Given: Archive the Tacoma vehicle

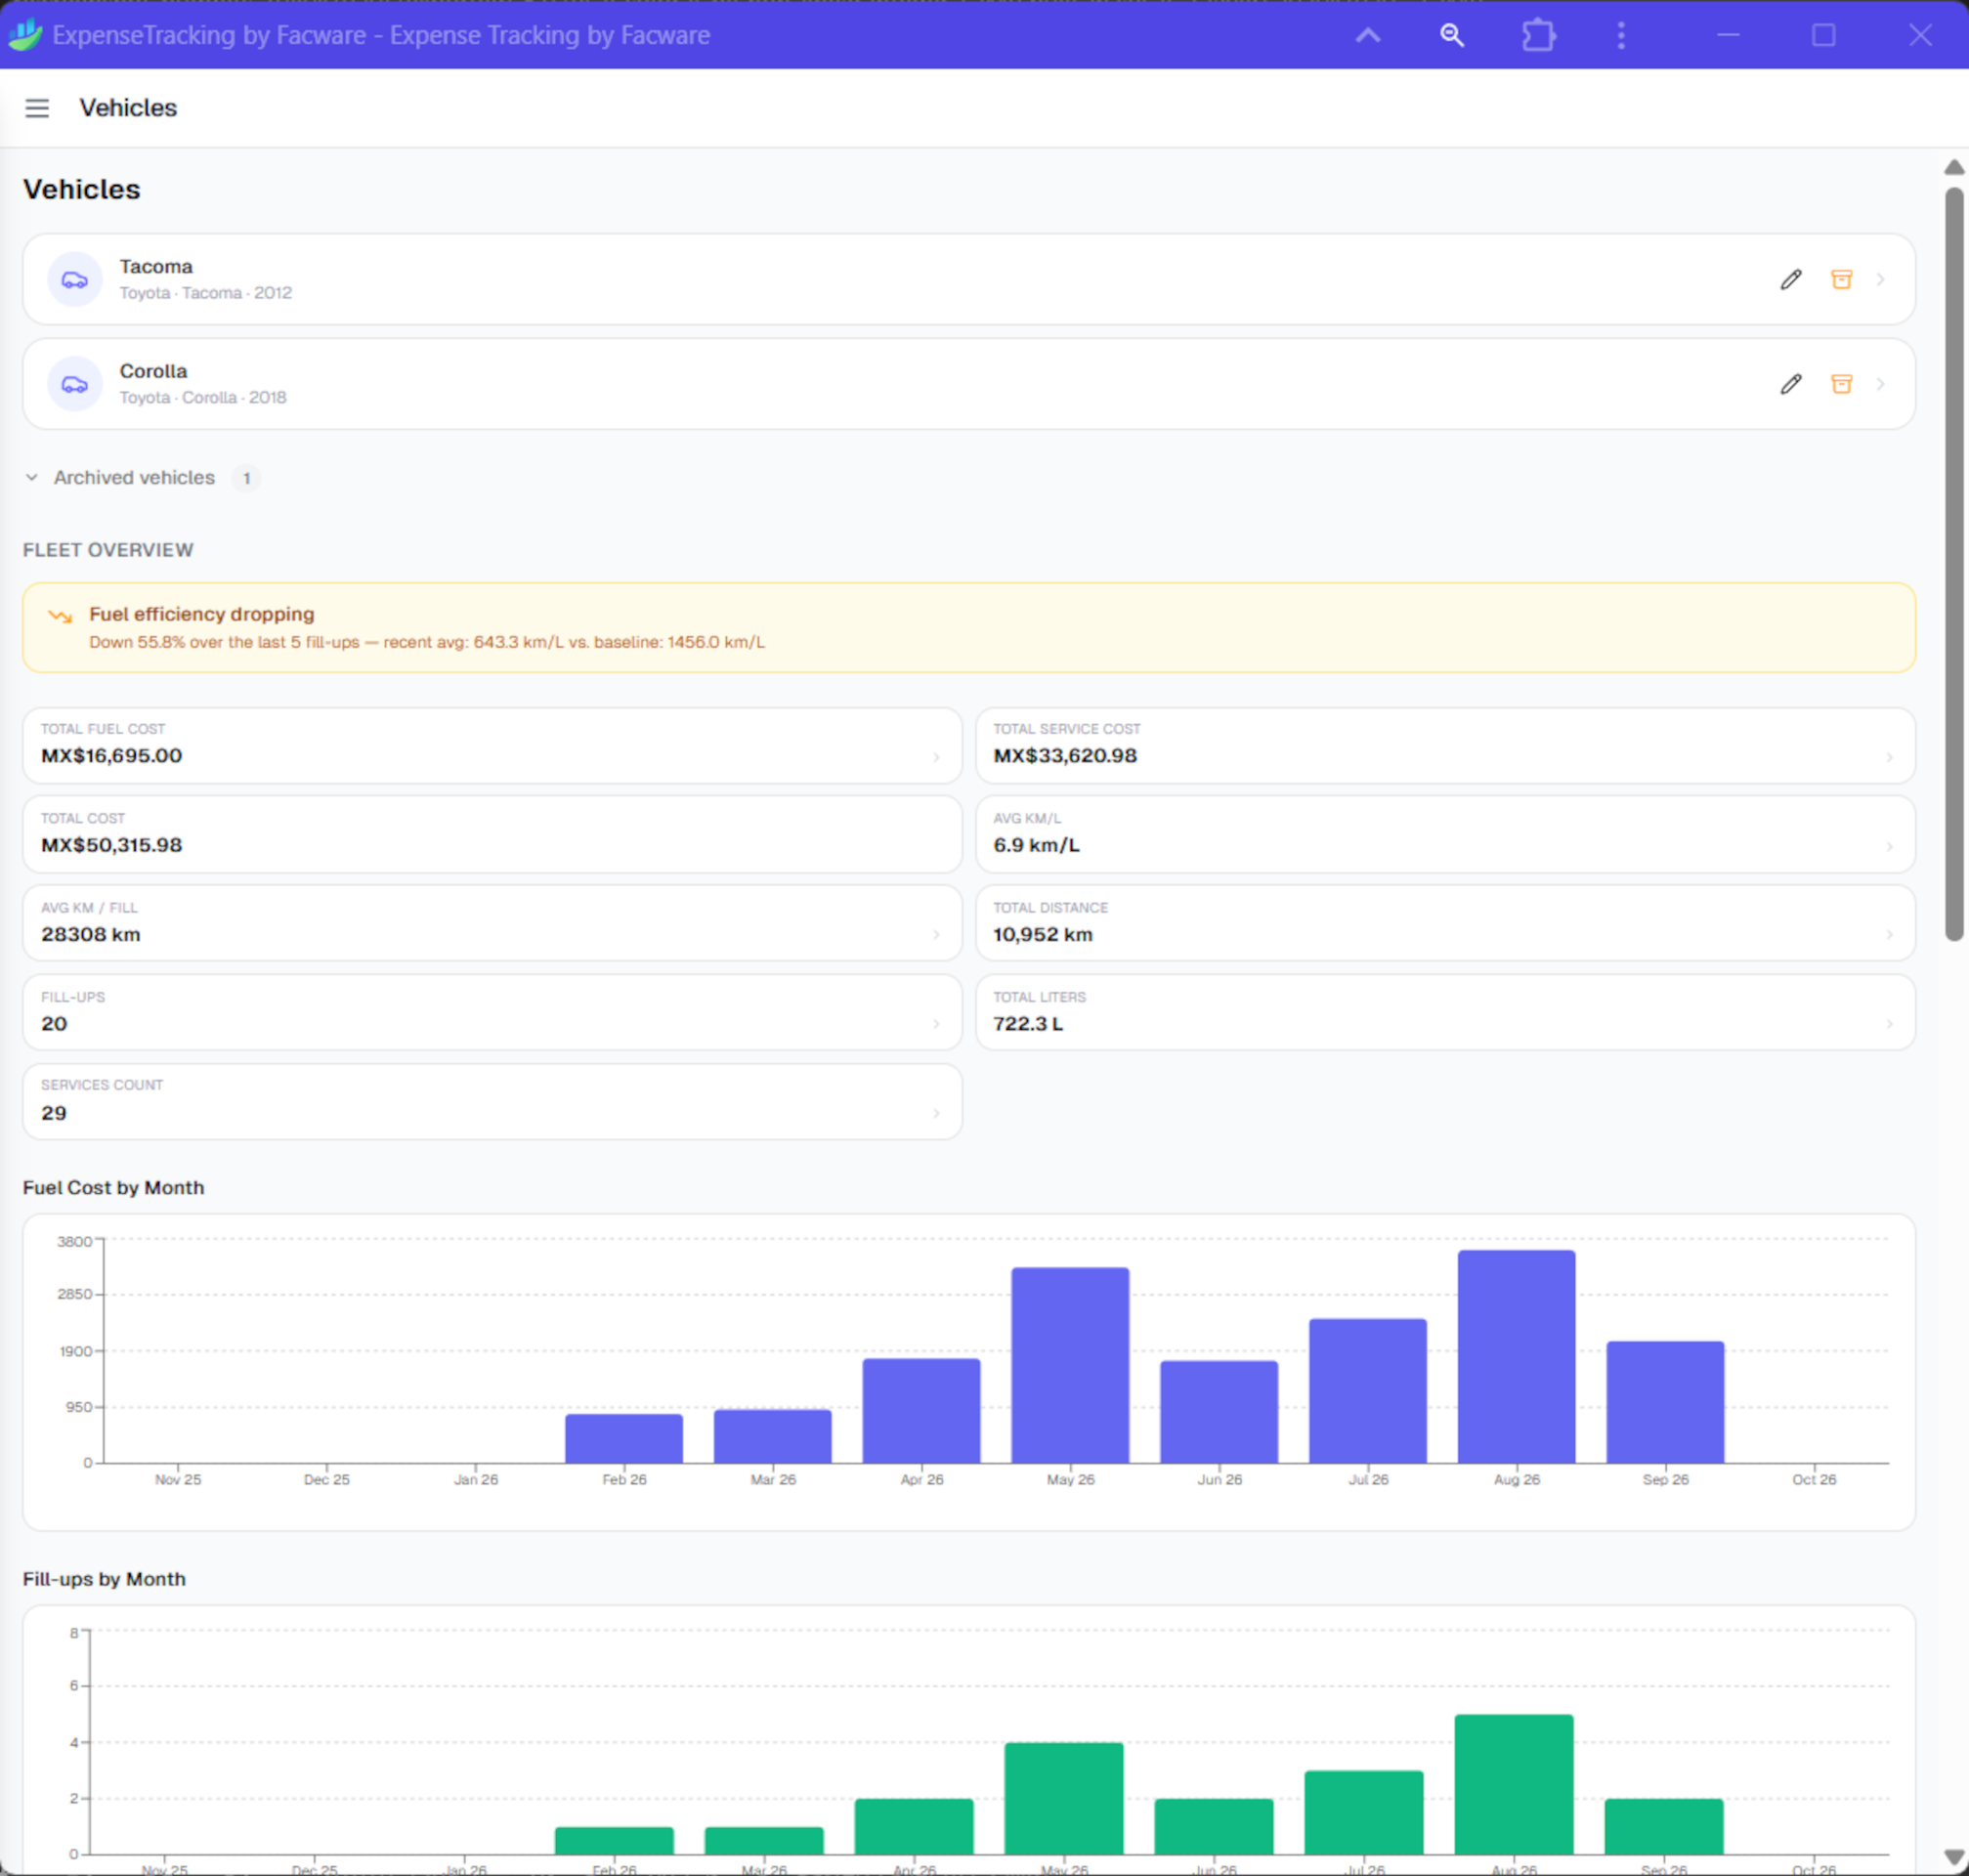Looking at the screenshot, I should point(1841,280).
